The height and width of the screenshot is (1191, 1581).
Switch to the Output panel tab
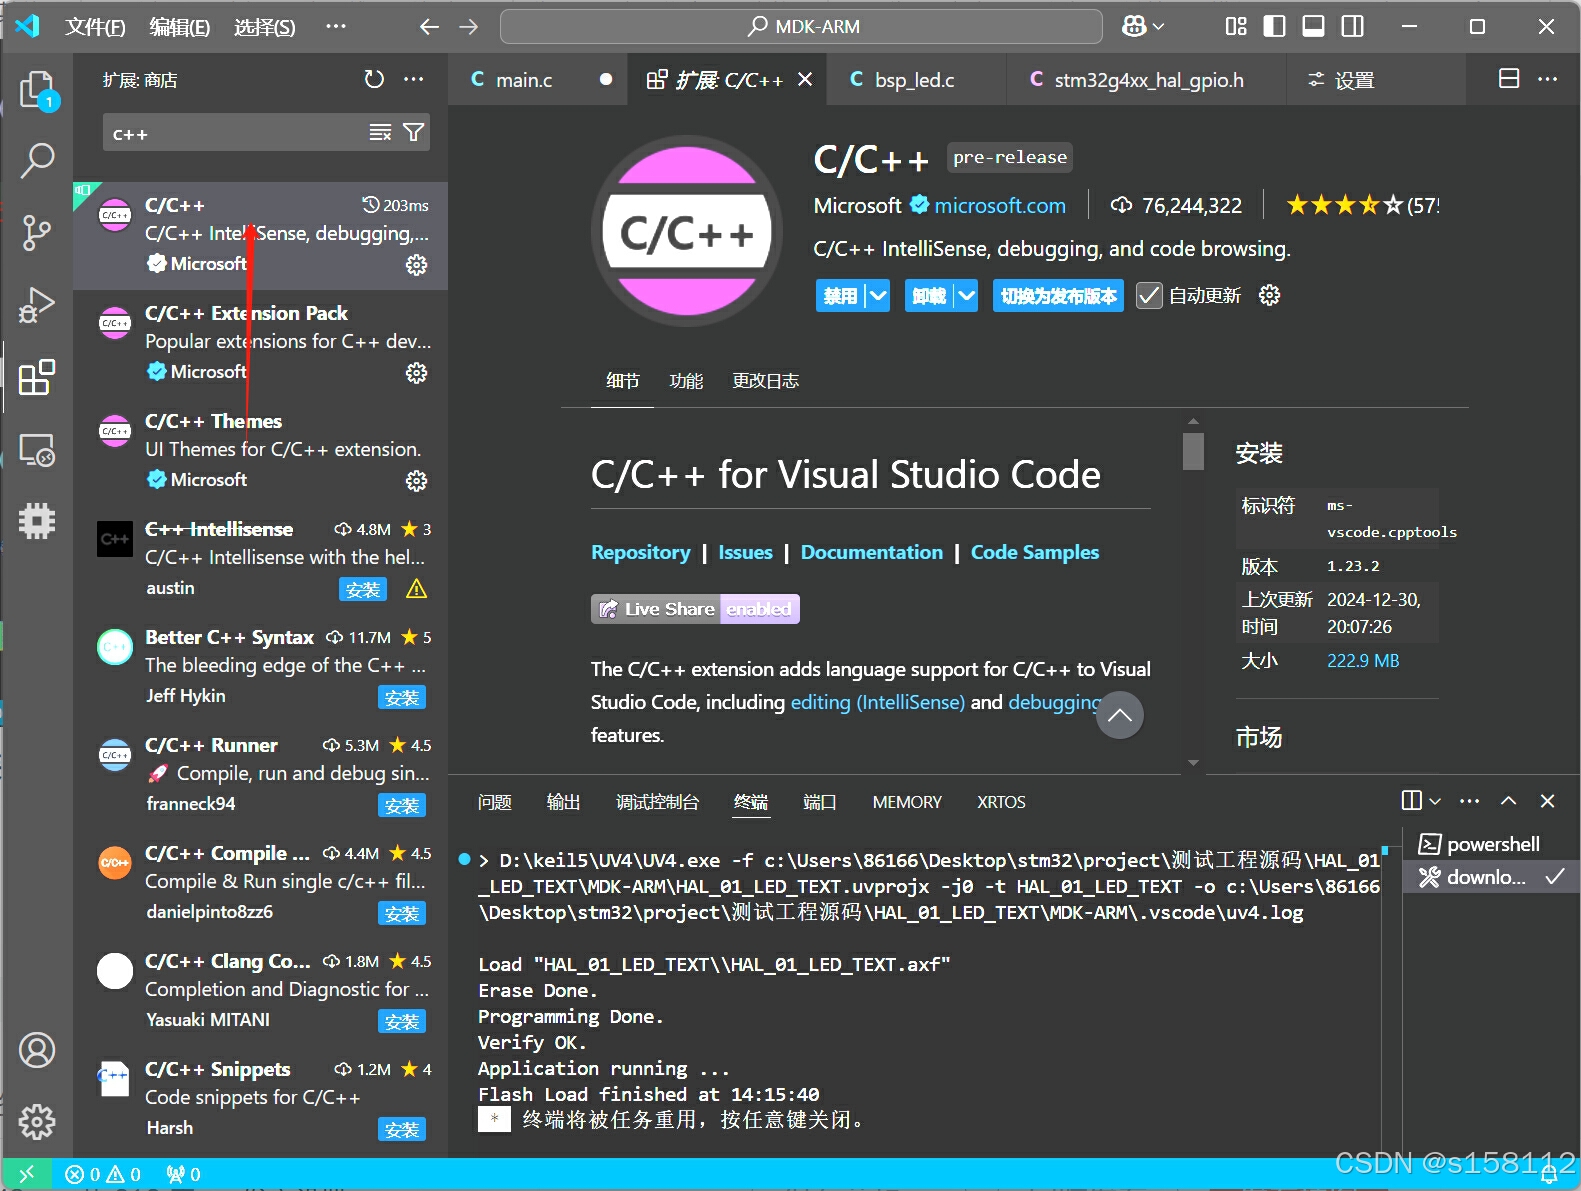pyautogui.click(x=563, y=802)
